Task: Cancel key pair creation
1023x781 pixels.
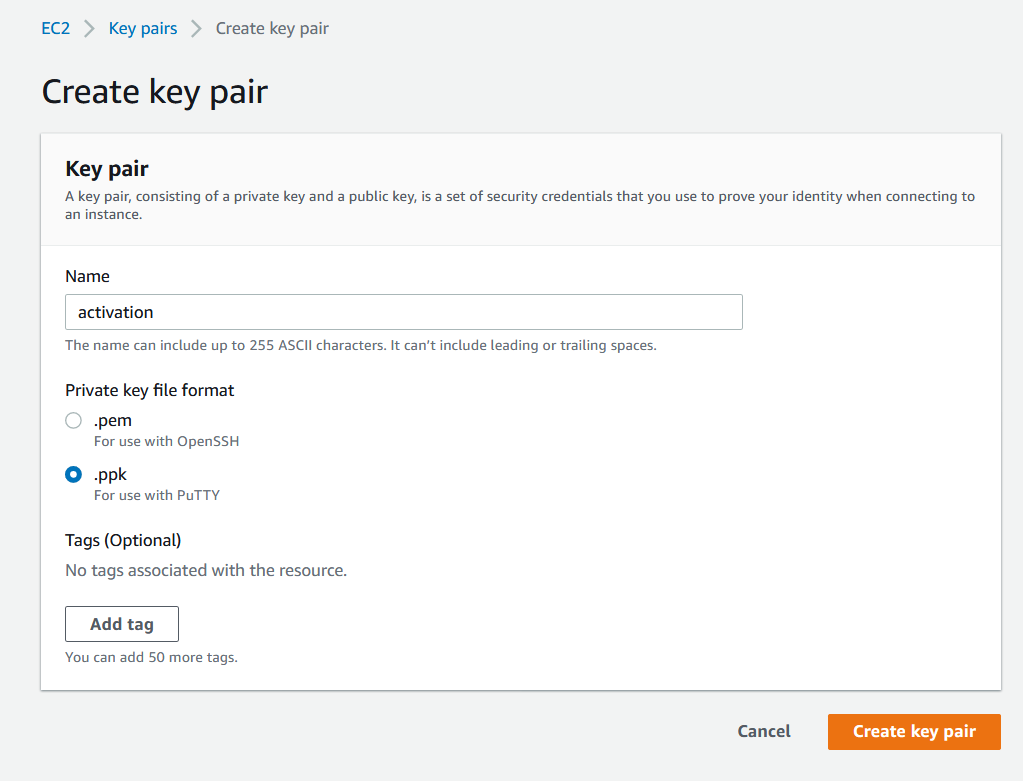Action: click(764, 731)
